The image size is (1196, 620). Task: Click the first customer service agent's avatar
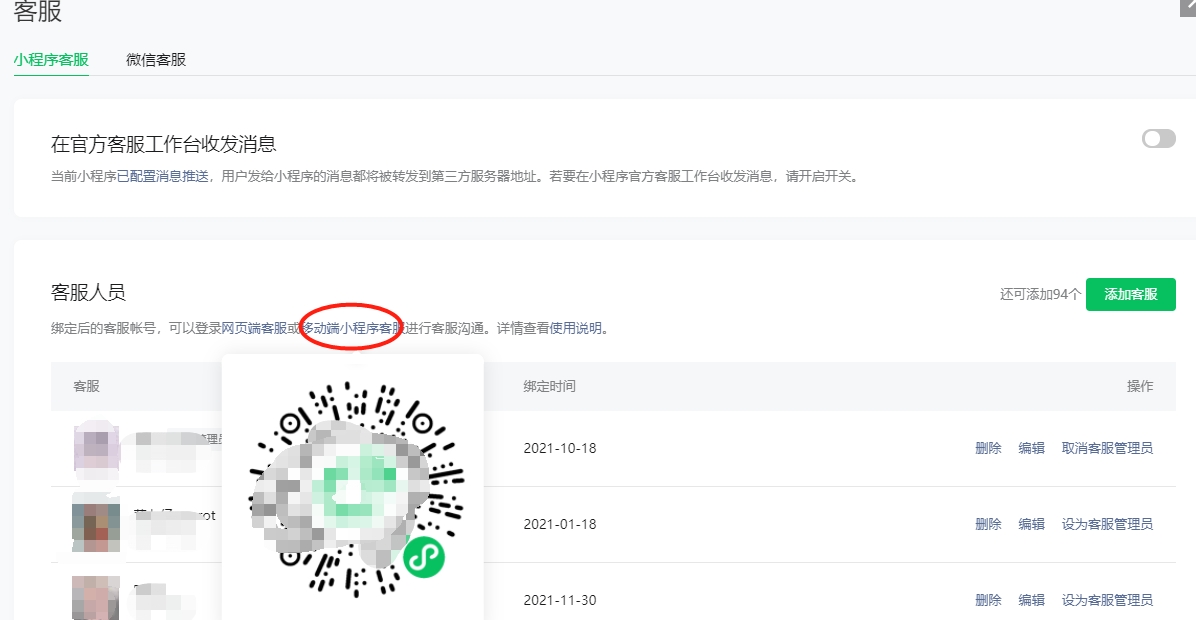(x=96, y=447)
